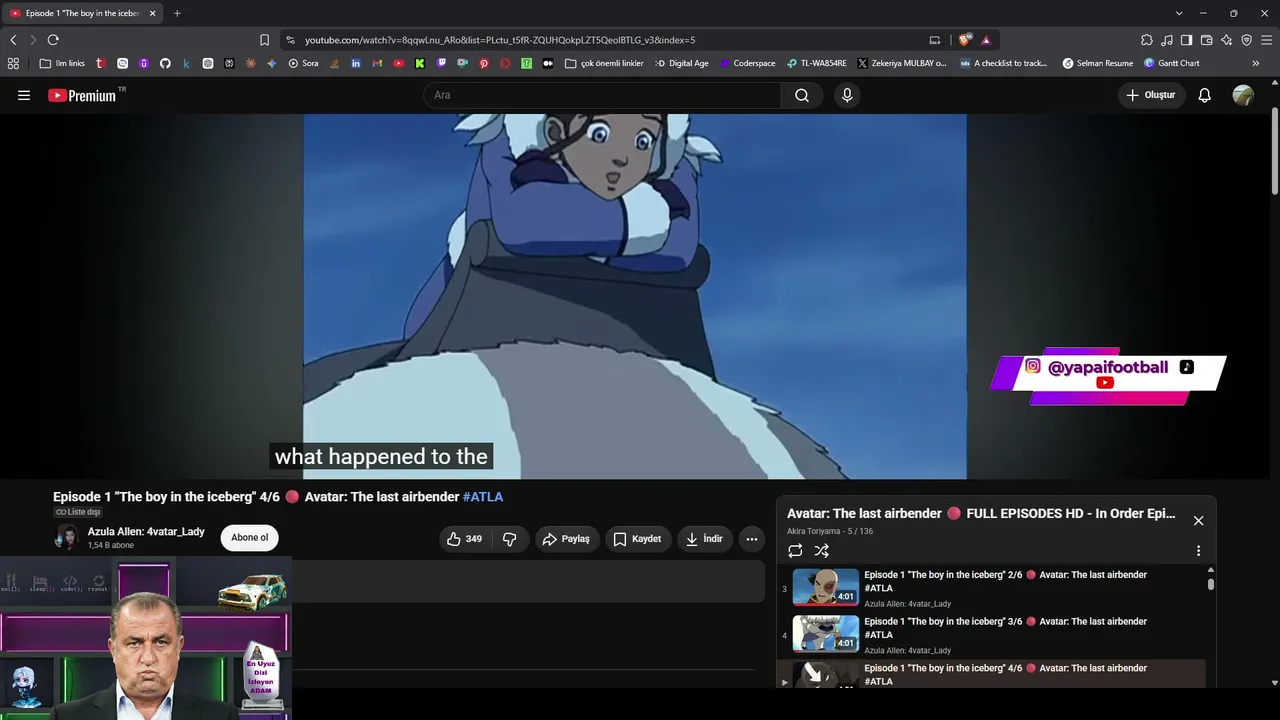The height and width of the screenshot is (720, 1280).
Task: Open LinkedIn bookmark icon
Action: point(356,63)
